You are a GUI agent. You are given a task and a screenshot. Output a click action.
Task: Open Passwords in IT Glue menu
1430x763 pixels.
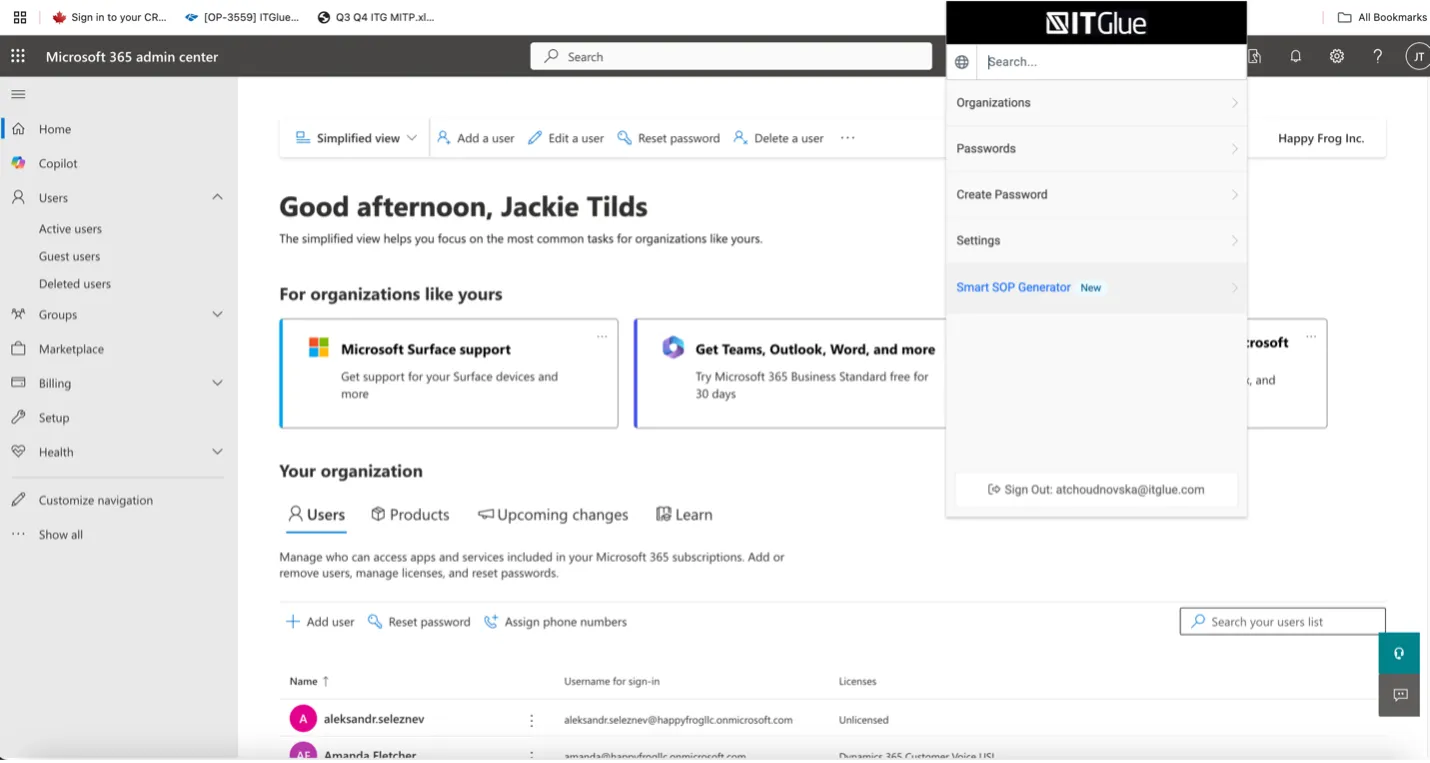(x=1096, y=149)
